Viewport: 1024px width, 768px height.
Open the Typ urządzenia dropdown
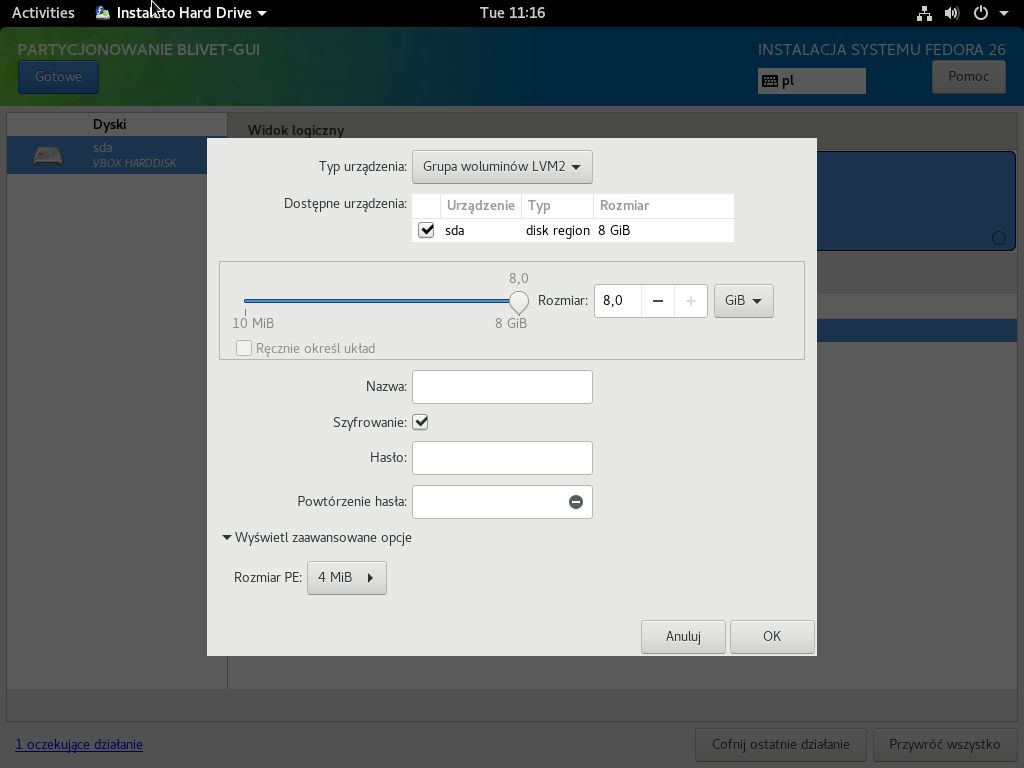(x=502, y=167)
